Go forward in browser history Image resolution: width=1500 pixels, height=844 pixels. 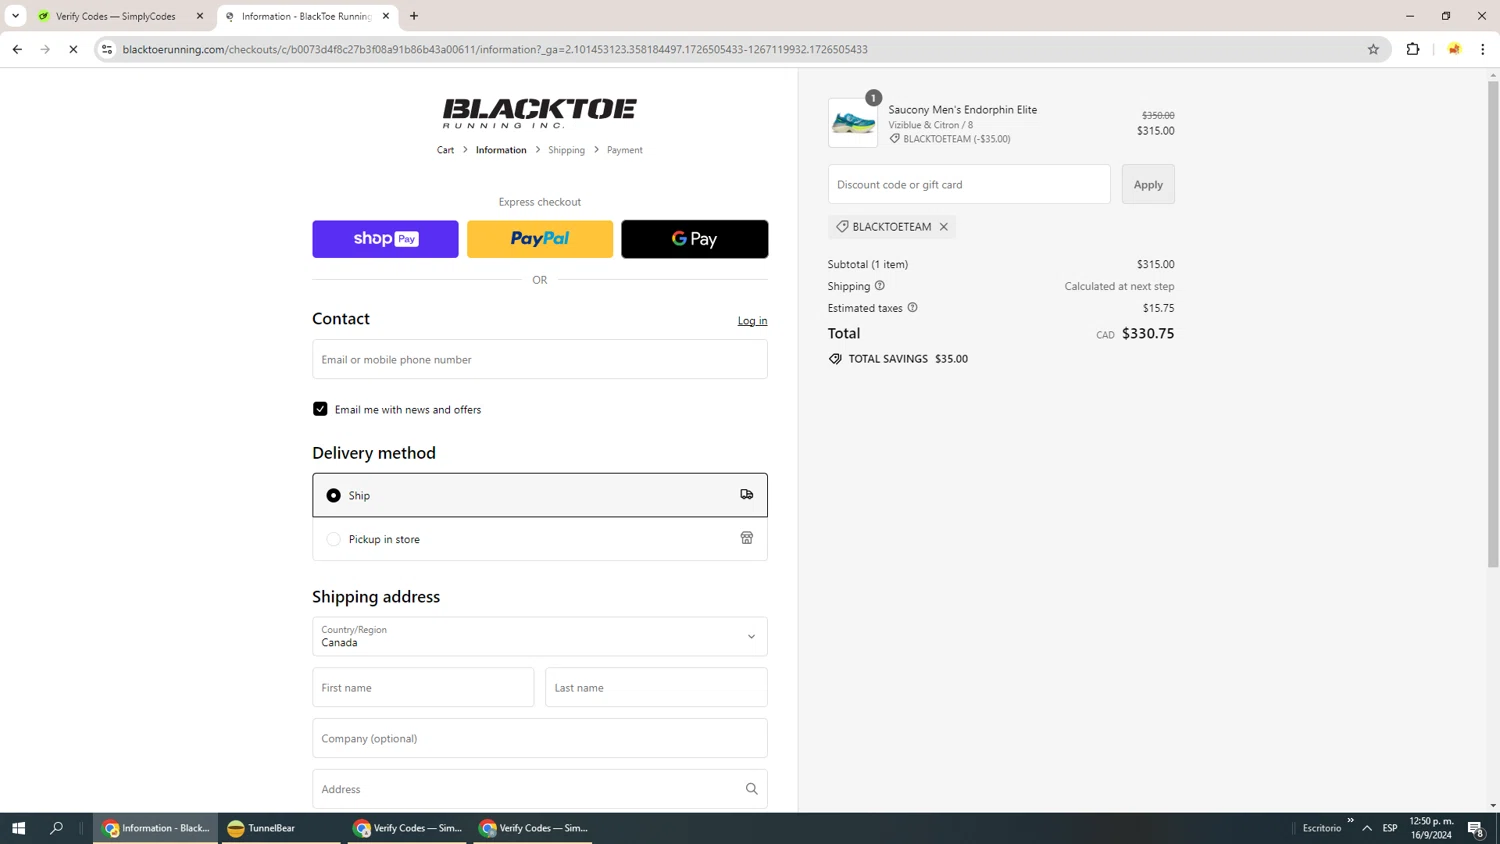pyautogui.click(x=45, y=49)
